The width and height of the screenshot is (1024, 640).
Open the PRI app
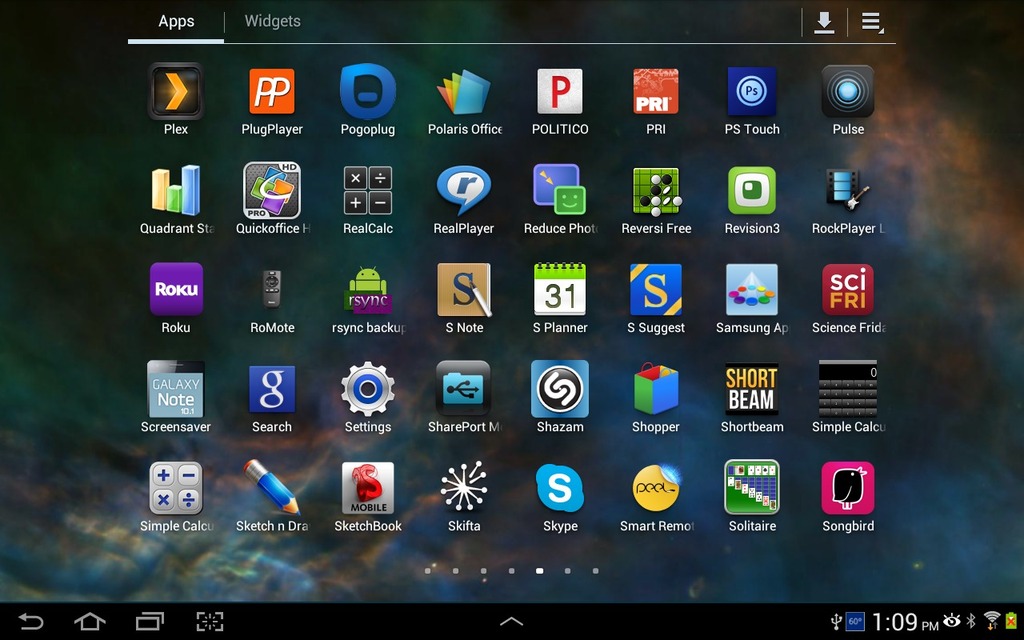(x=656, y=91)
